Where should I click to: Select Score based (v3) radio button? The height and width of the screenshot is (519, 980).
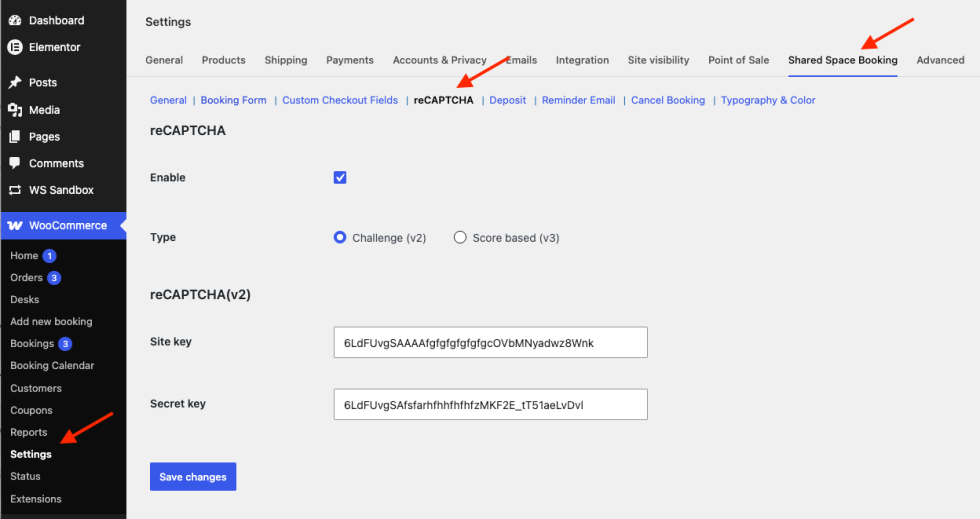460,238
